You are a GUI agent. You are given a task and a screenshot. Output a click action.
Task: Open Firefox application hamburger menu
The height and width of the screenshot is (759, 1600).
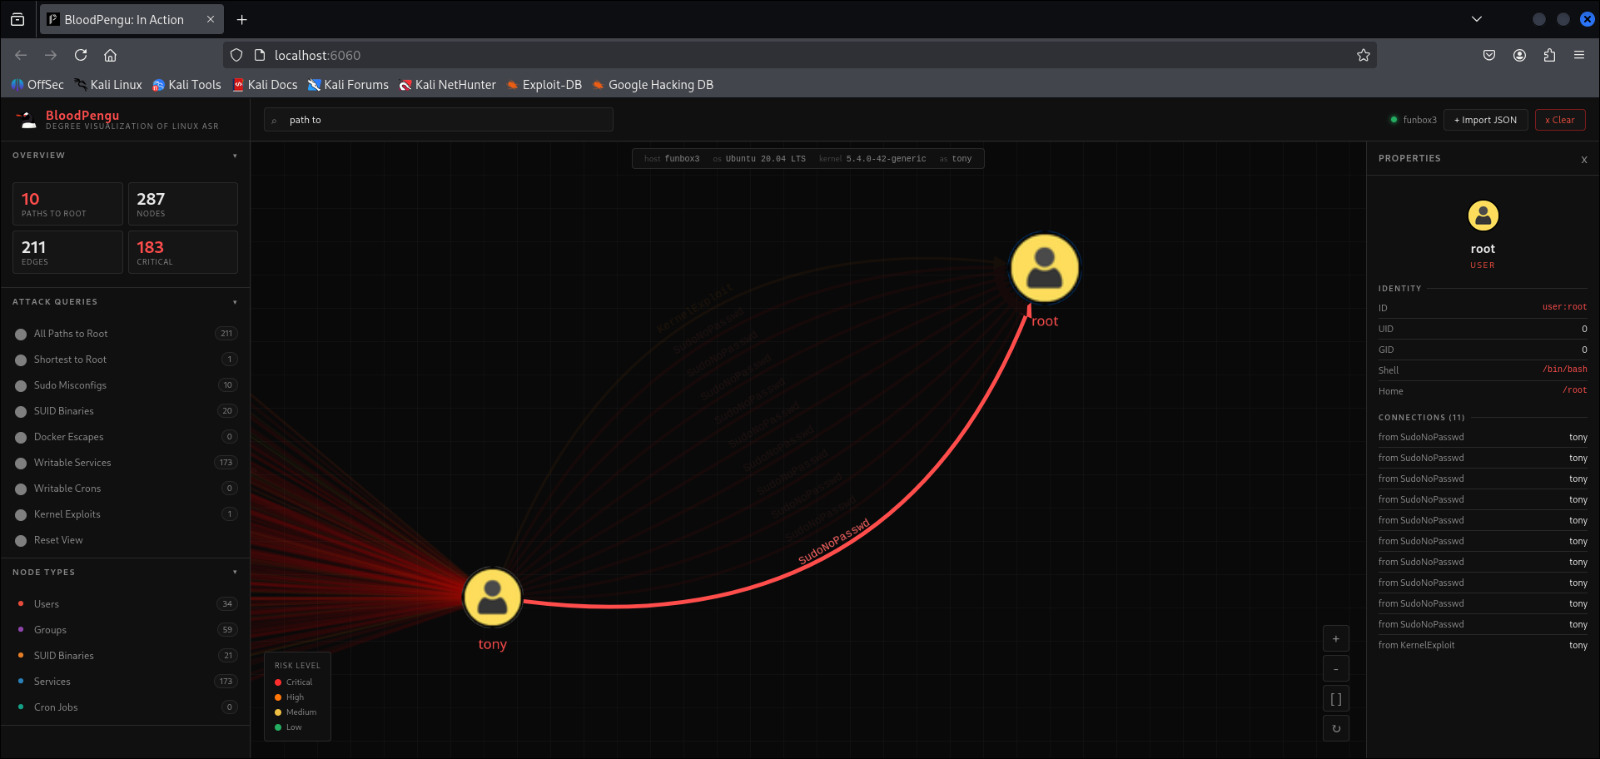pos(1579,55)
